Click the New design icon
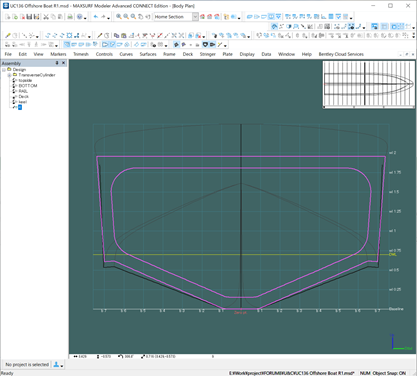417x376 pixels. click(x=7, y=17)
